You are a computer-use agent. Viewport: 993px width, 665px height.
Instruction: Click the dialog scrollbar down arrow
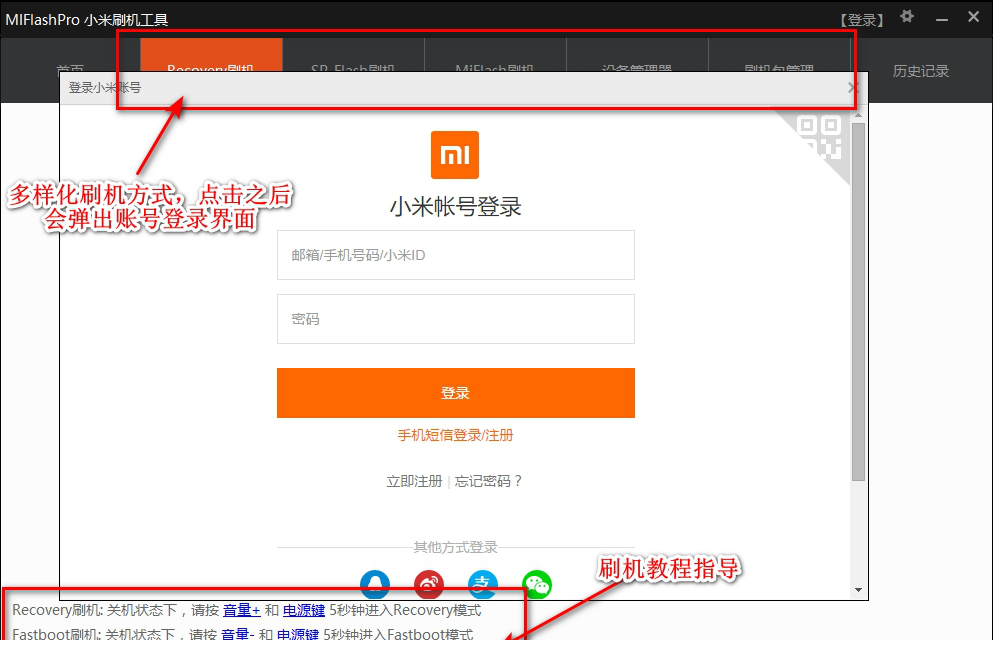(858, 590)
